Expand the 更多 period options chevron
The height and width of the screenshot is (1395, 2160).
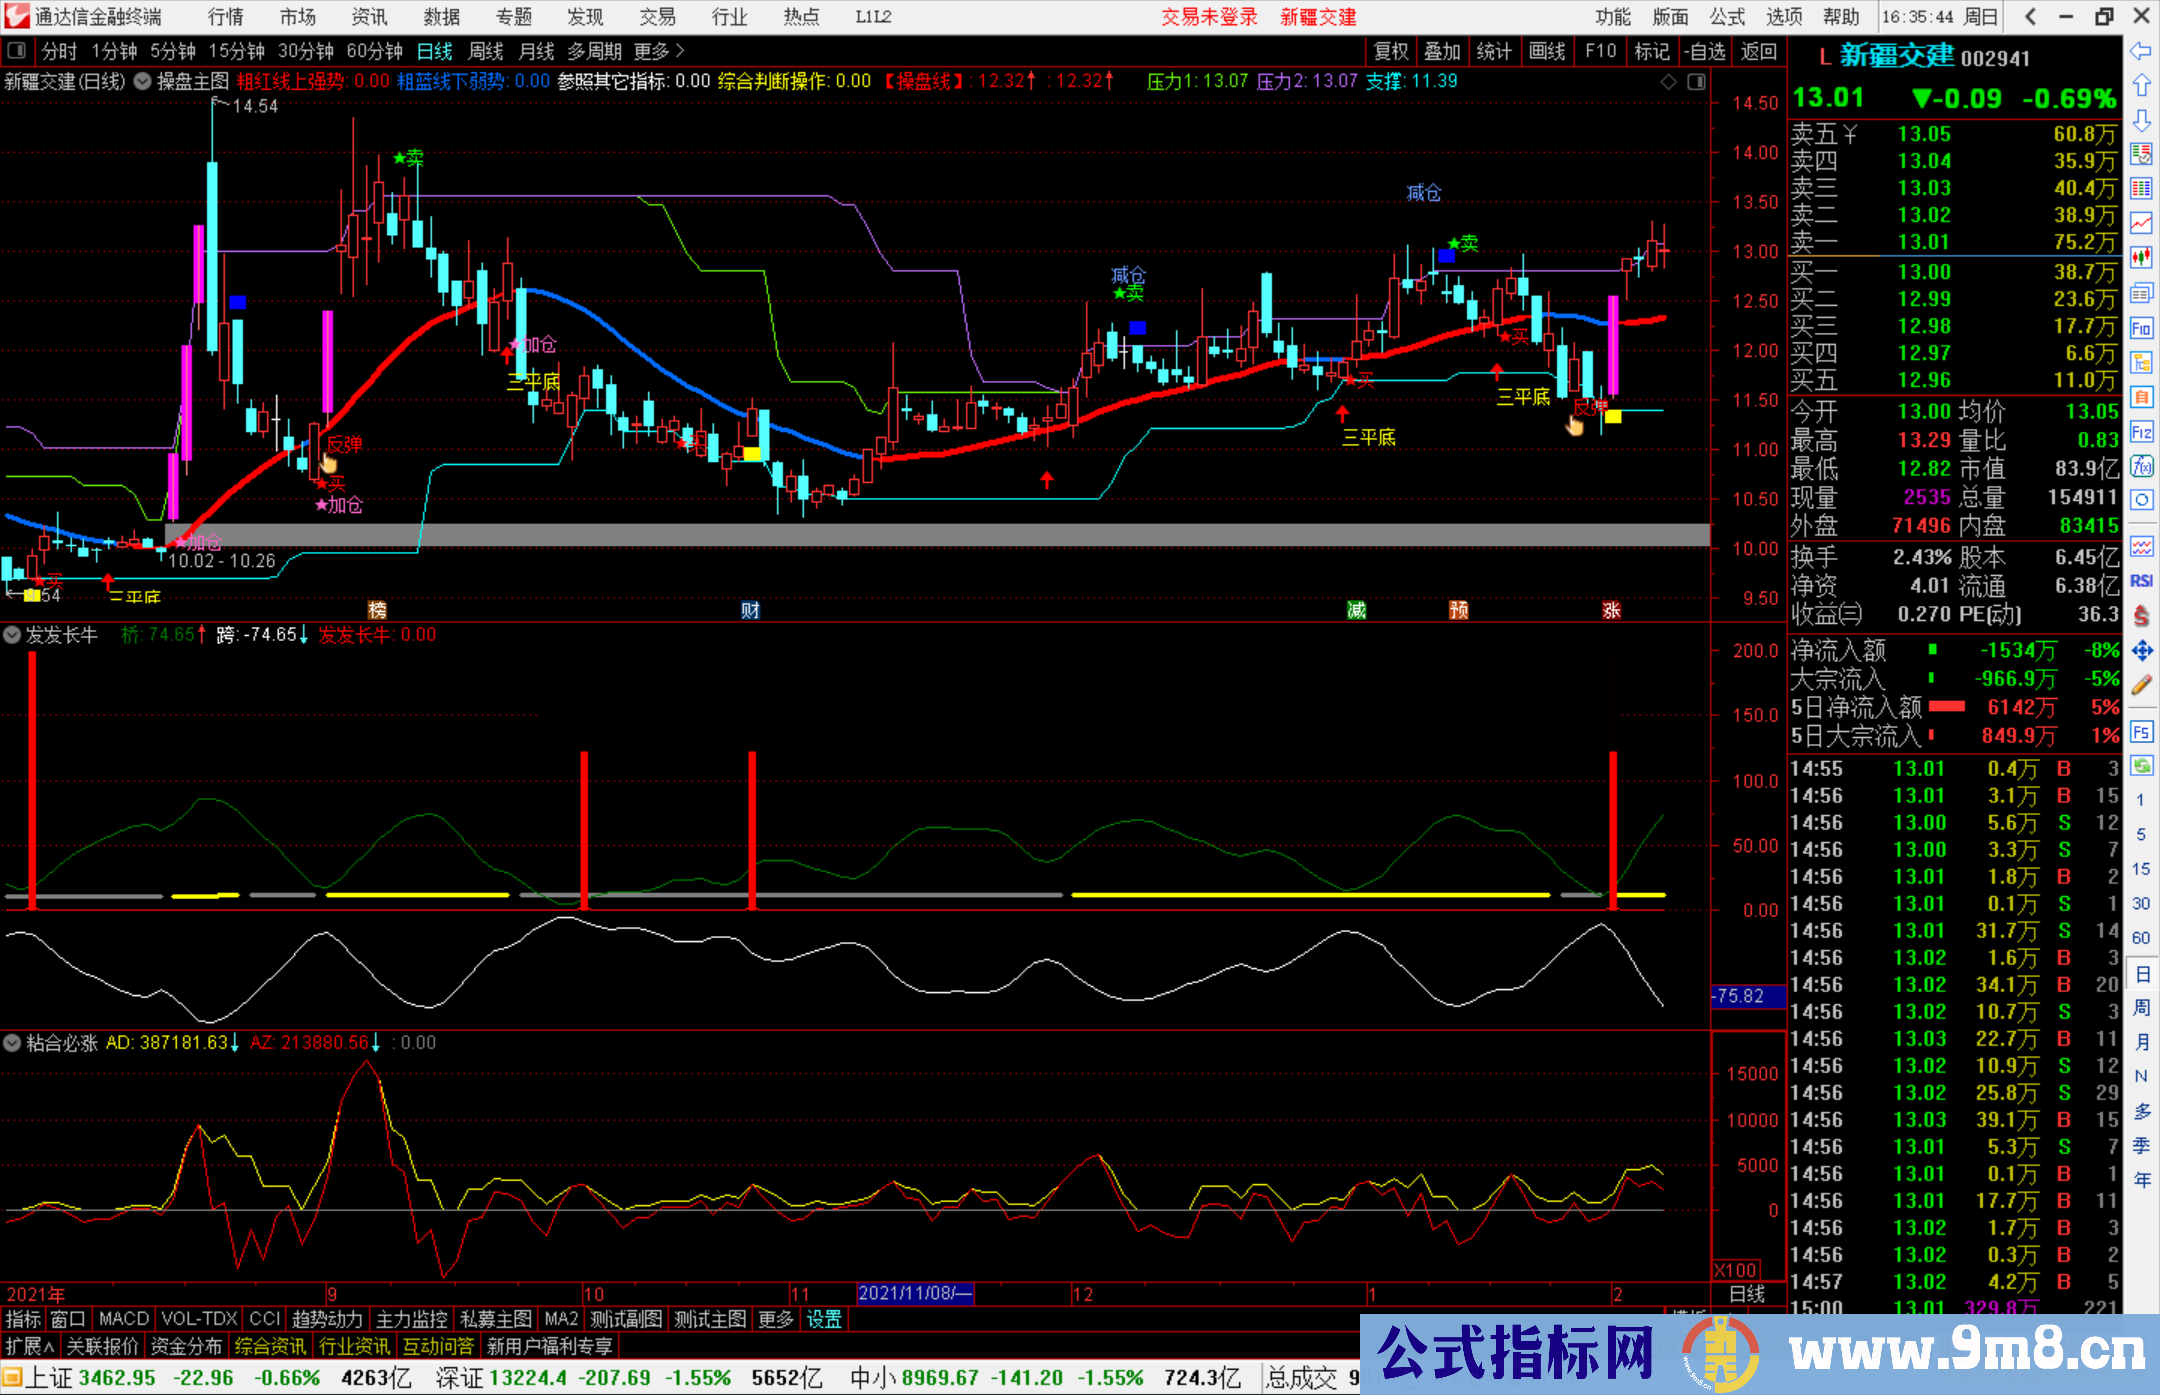(x=680, y=51)
